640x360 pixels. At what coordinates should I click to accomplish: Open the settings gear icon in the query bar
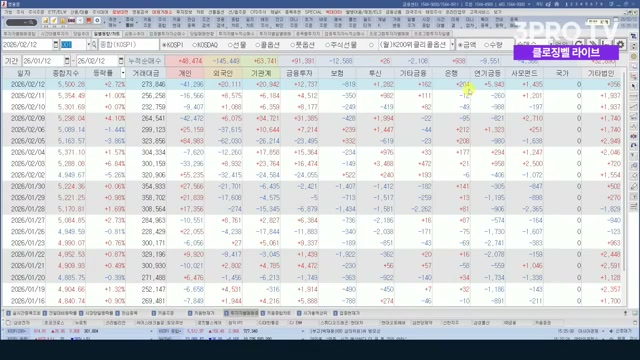coord(620,44)
